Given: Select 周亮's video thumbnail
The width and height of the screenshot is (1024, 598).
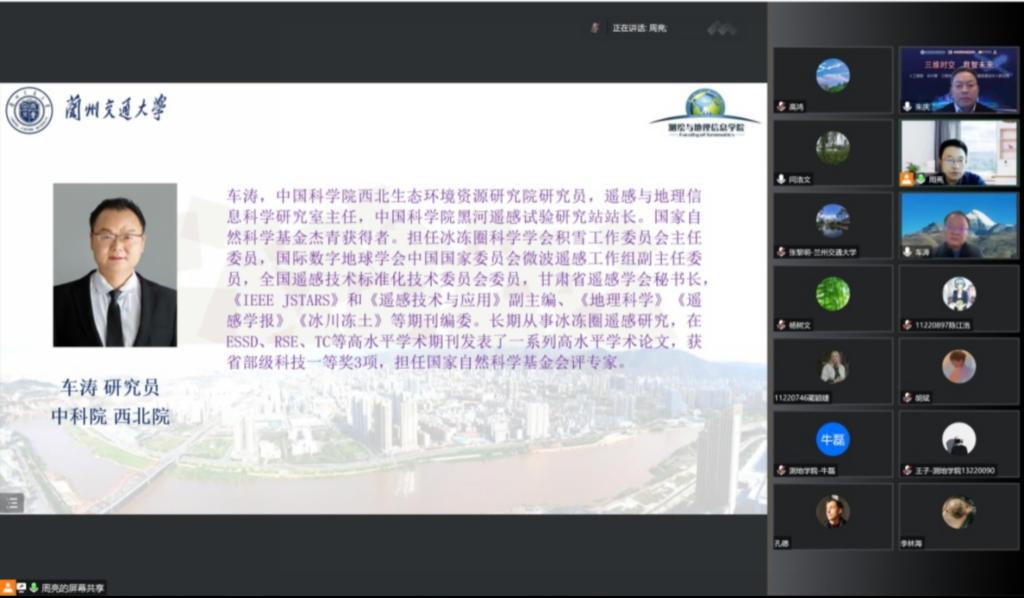Looking at the screenshot, I should pos(958,152).
